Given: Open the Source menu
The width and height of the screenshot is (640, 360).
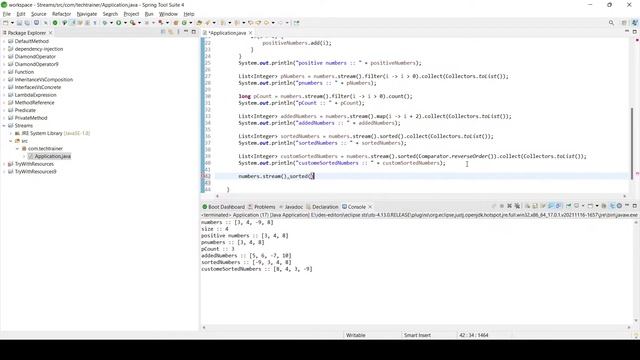Looking at the screenshot, I should pyautogui.click(x=39, y=14).
